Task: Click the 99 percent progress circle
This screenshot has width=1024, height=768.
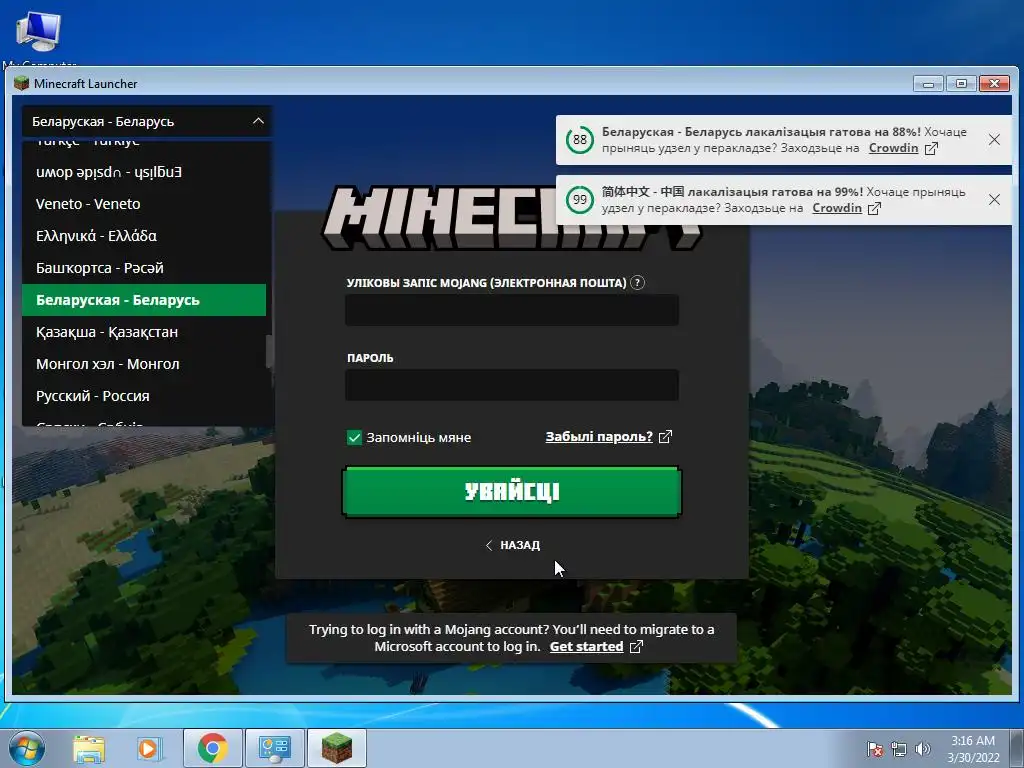Action: click(580, 200)
